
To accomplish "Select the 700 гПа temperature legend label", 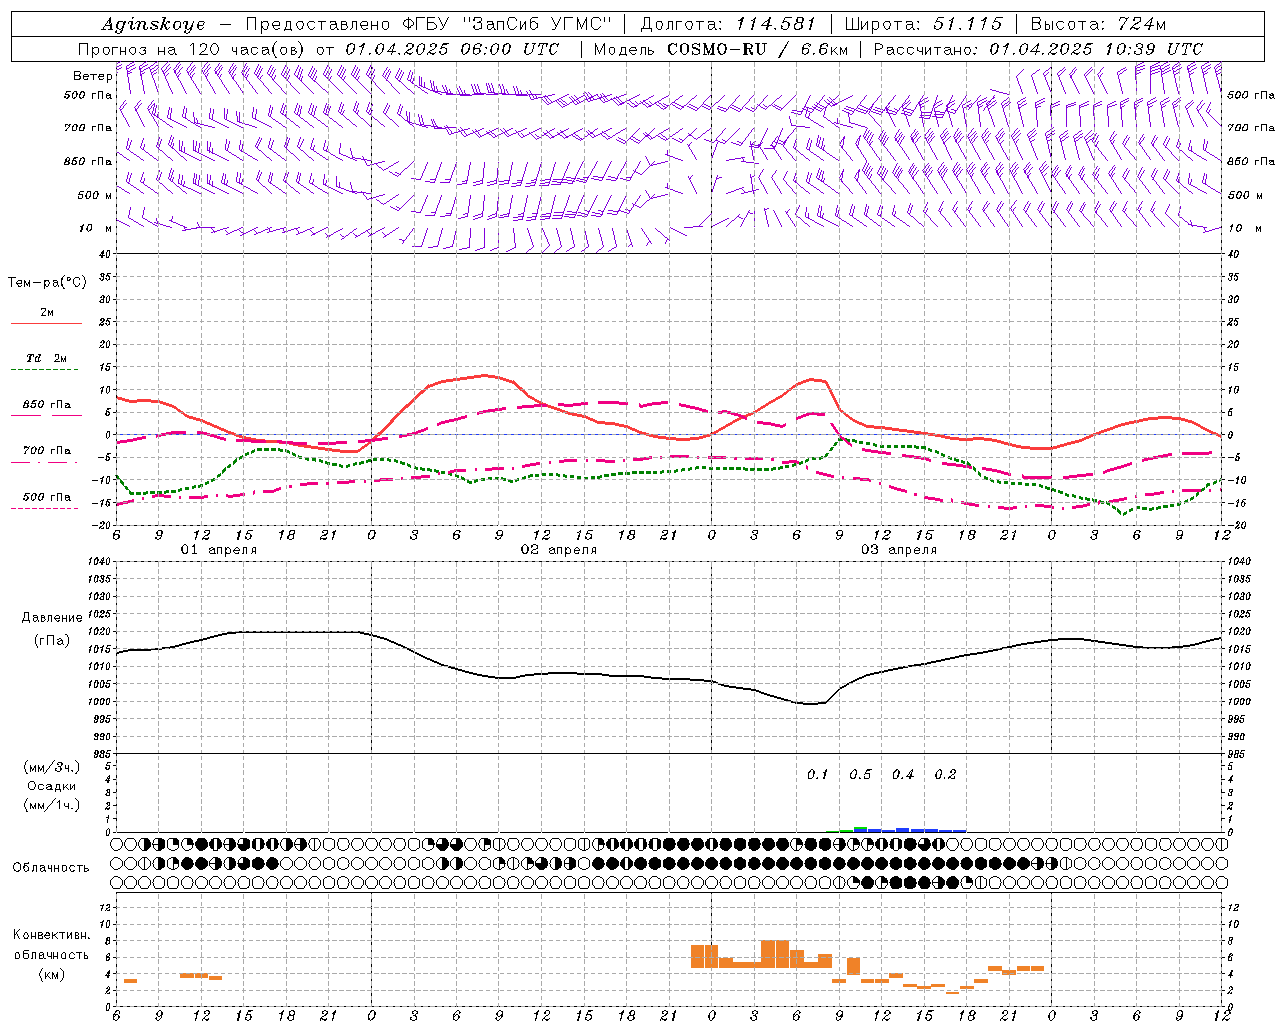I will coord(46,450).
